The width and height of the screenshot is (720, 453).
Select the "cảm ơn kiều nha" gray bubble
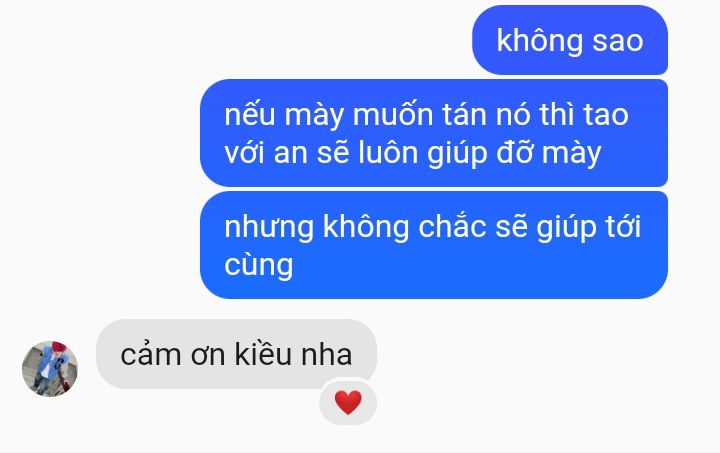tap(236, 354)
